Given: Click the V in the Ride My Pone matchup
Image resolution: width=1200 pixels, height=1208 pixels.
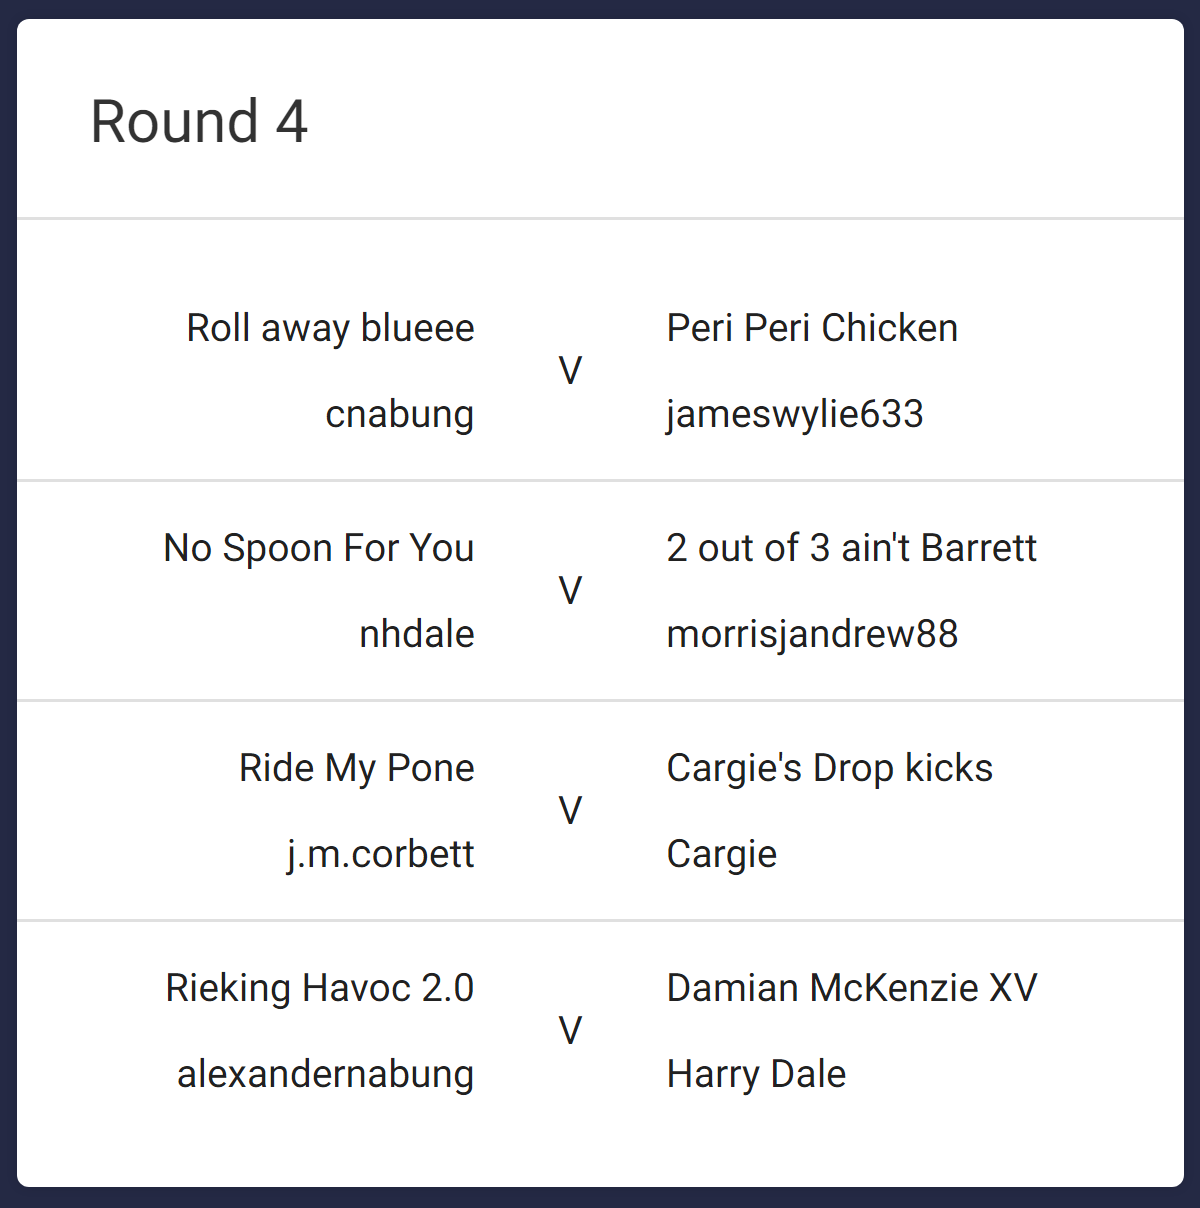Looking at the screenshot, I should [x=570, y=812].
